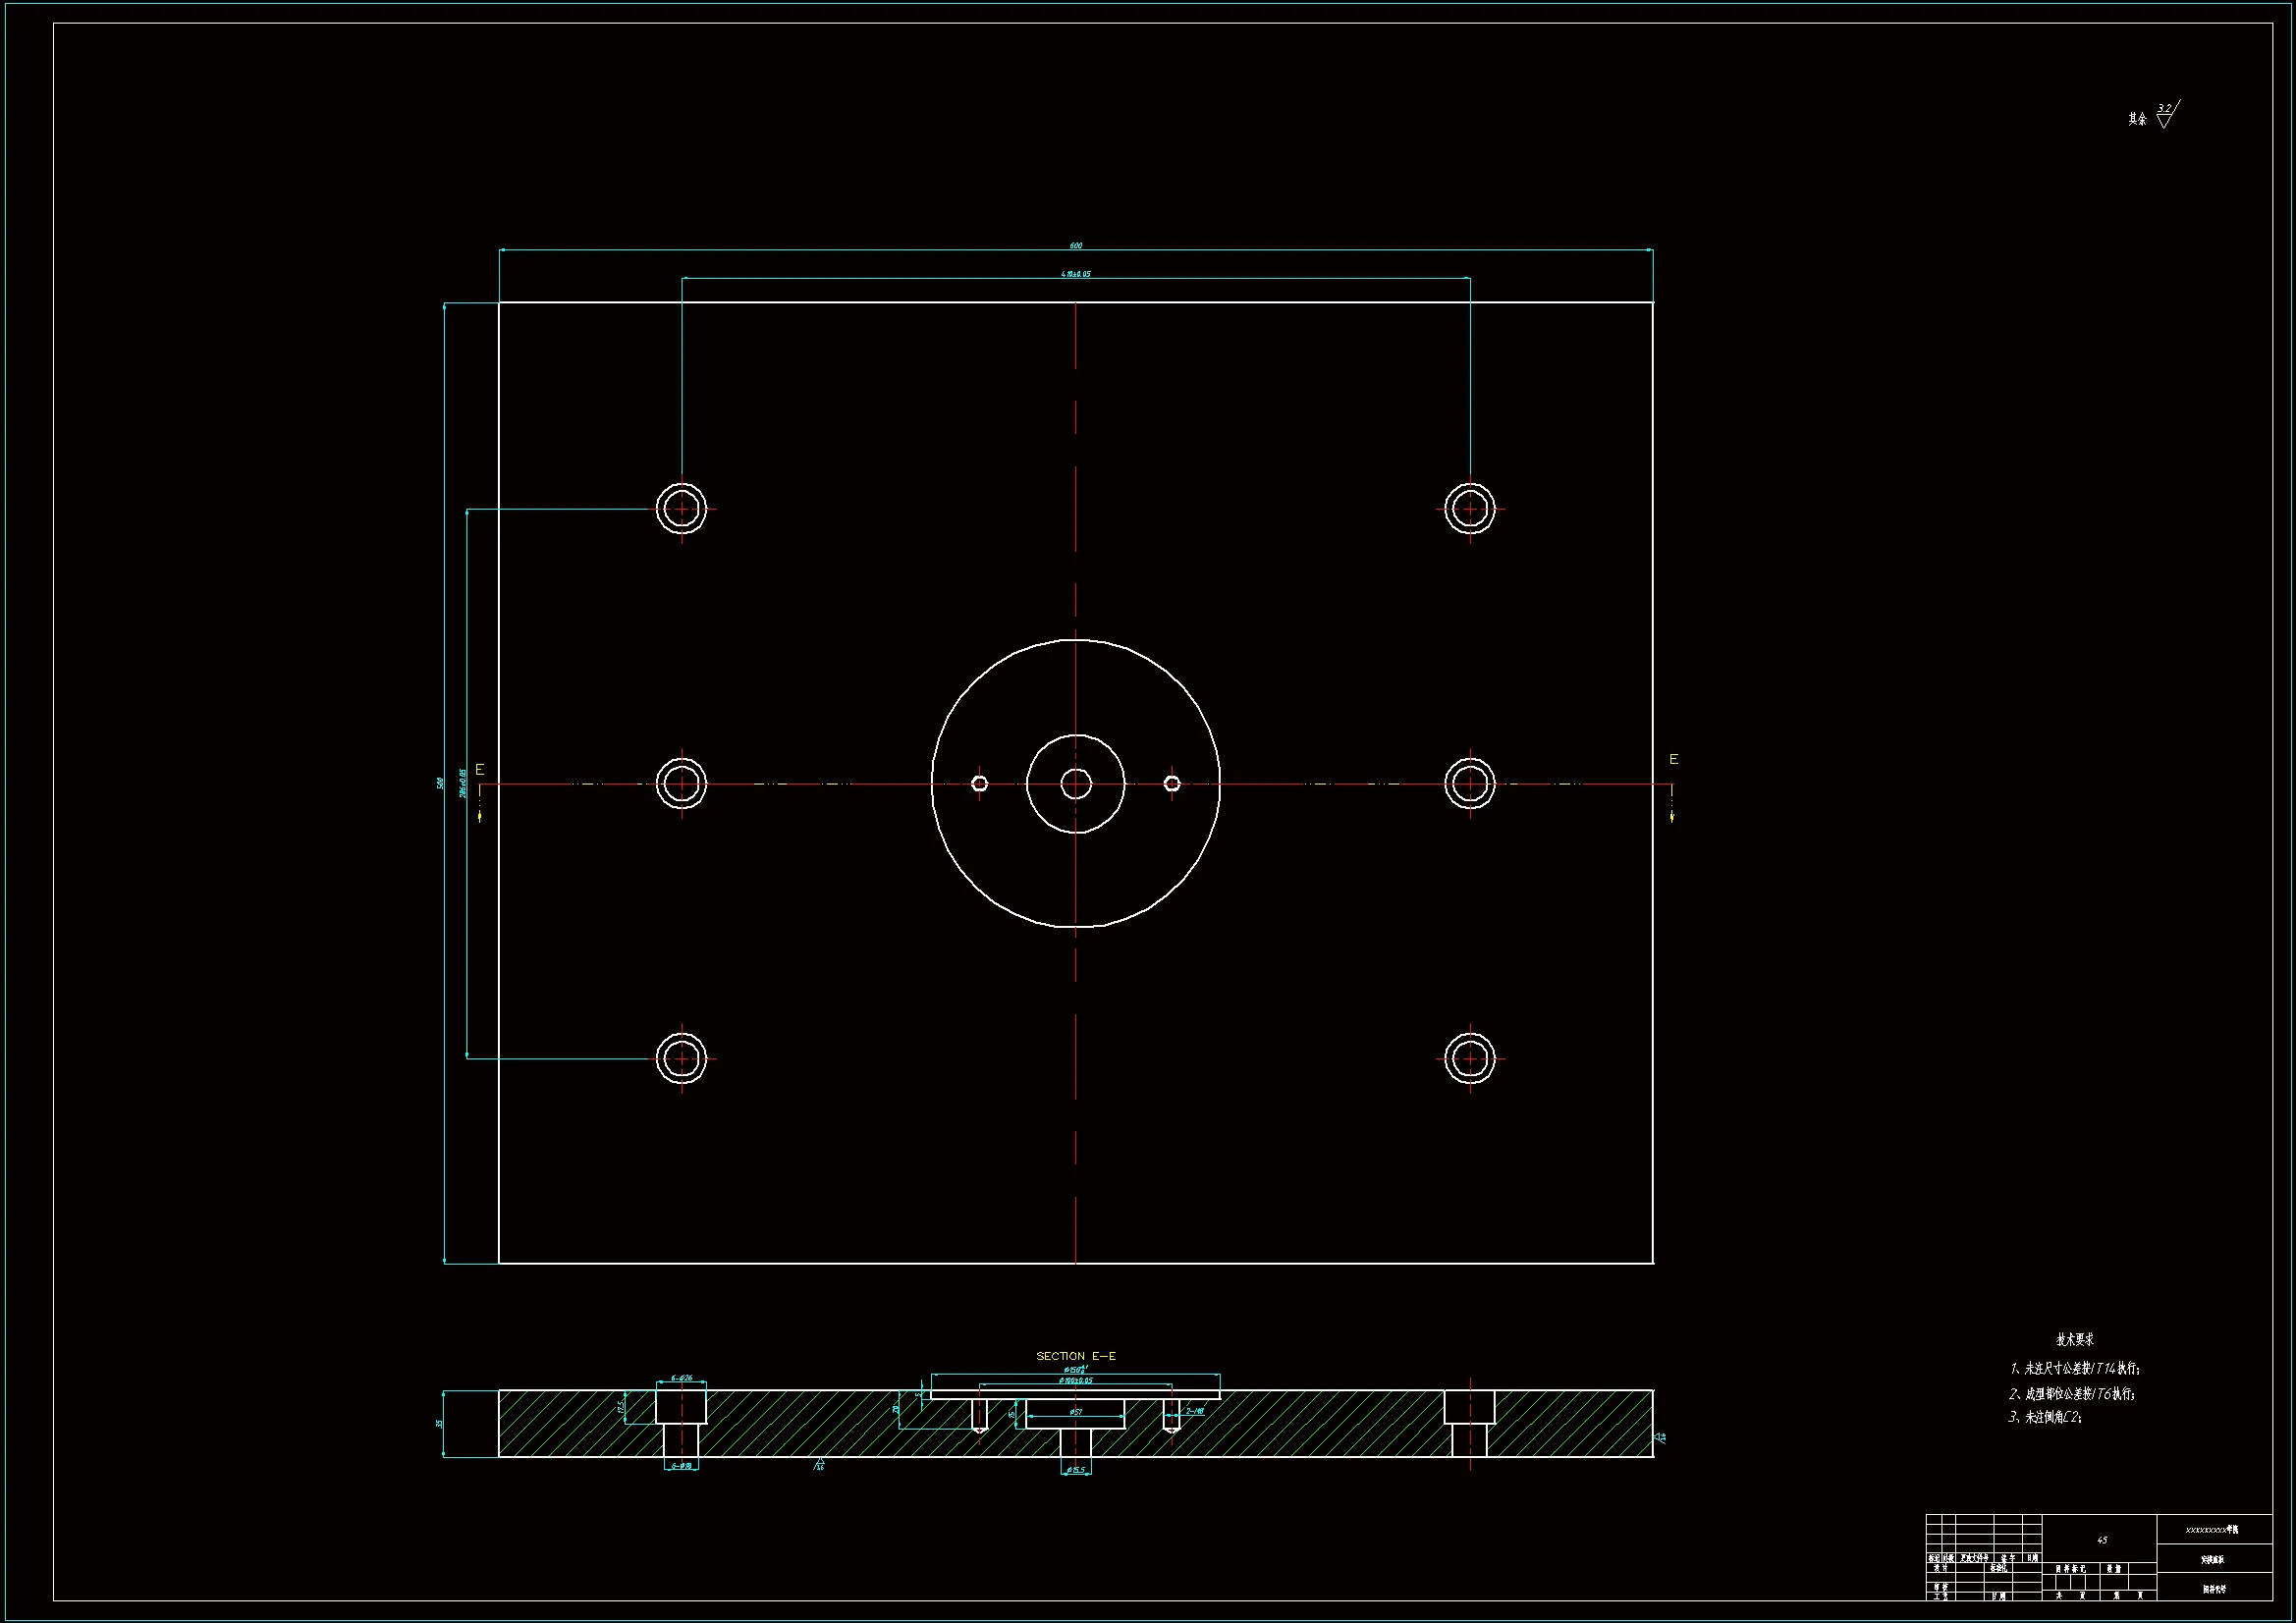Click the bottom-left counterbored hole
This screenshot has height=1623, width=2296.
point(681,1058)
